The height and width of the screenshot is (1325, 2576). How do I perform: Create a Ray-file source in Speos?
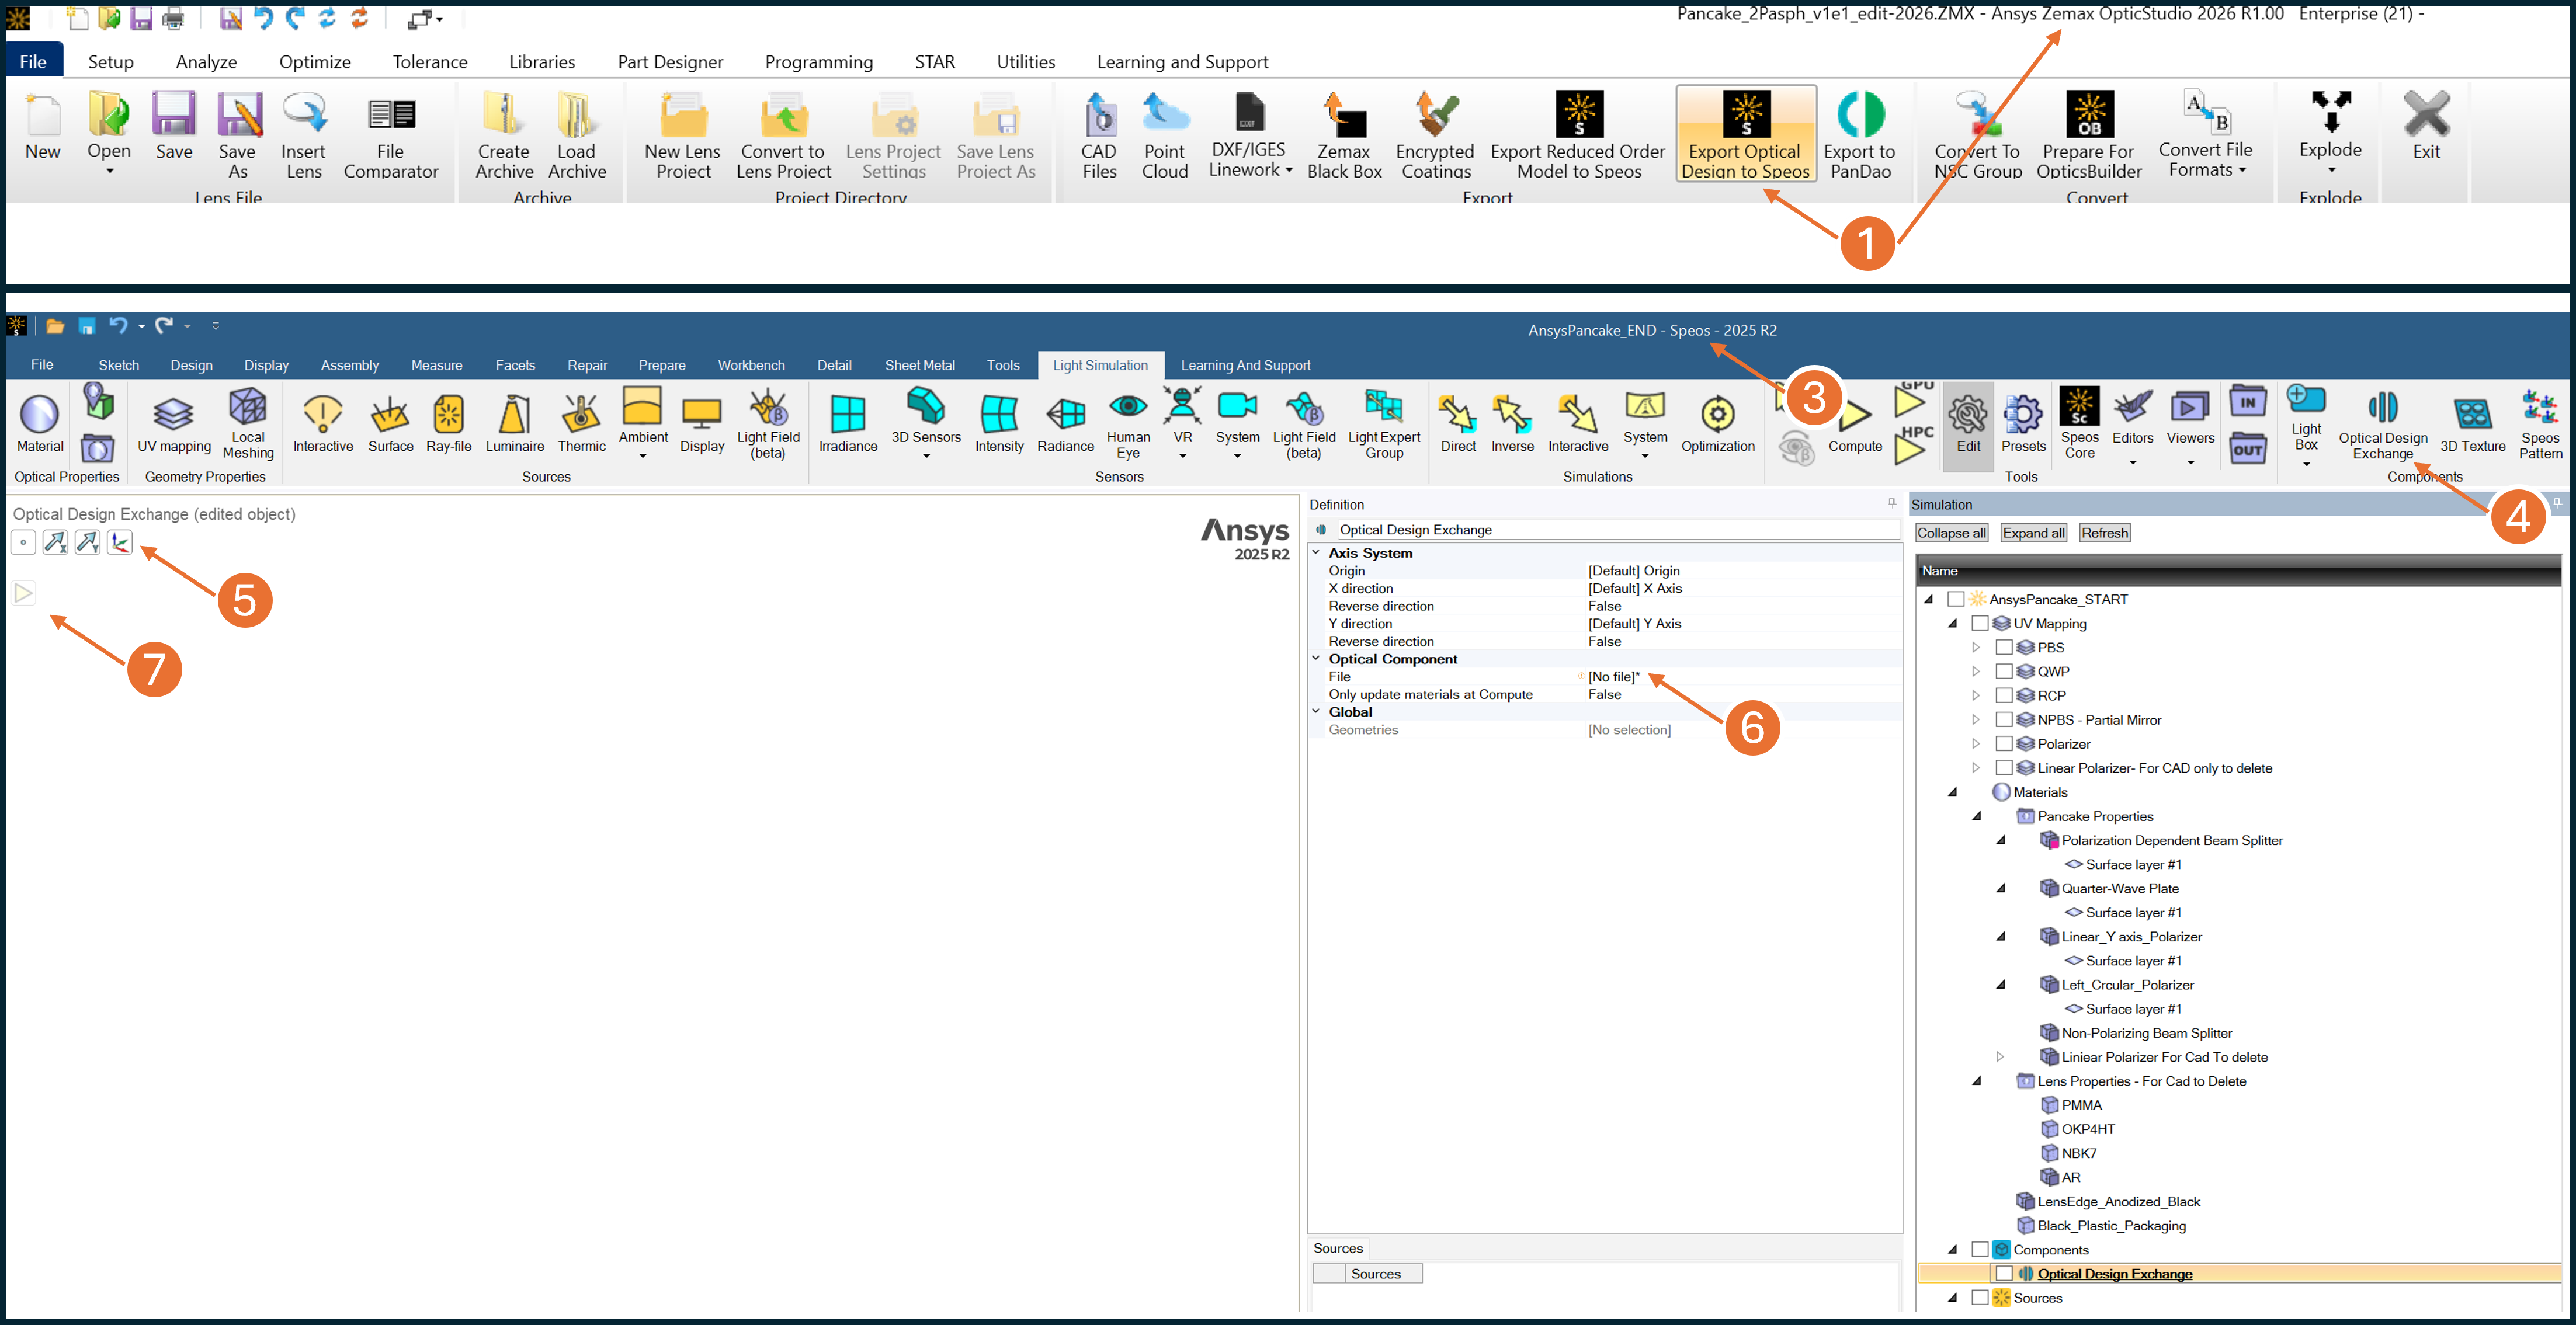pyautogui.click(x=449, y=422)
